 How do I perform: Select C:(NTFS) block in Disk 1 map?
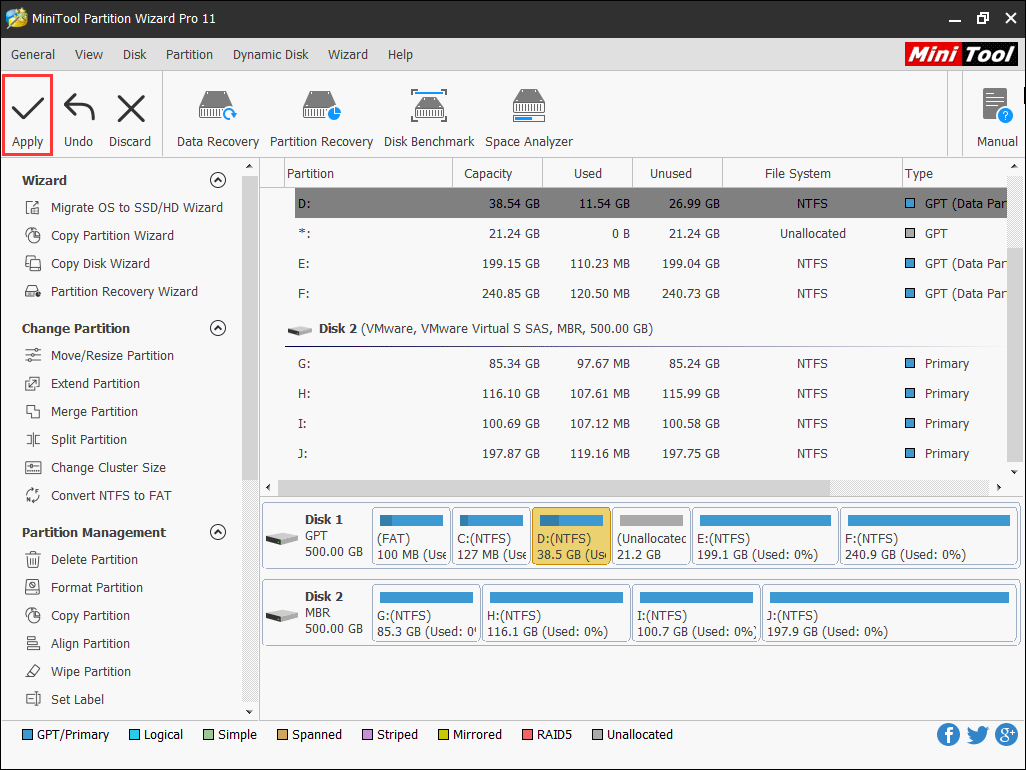click(491, 536)
